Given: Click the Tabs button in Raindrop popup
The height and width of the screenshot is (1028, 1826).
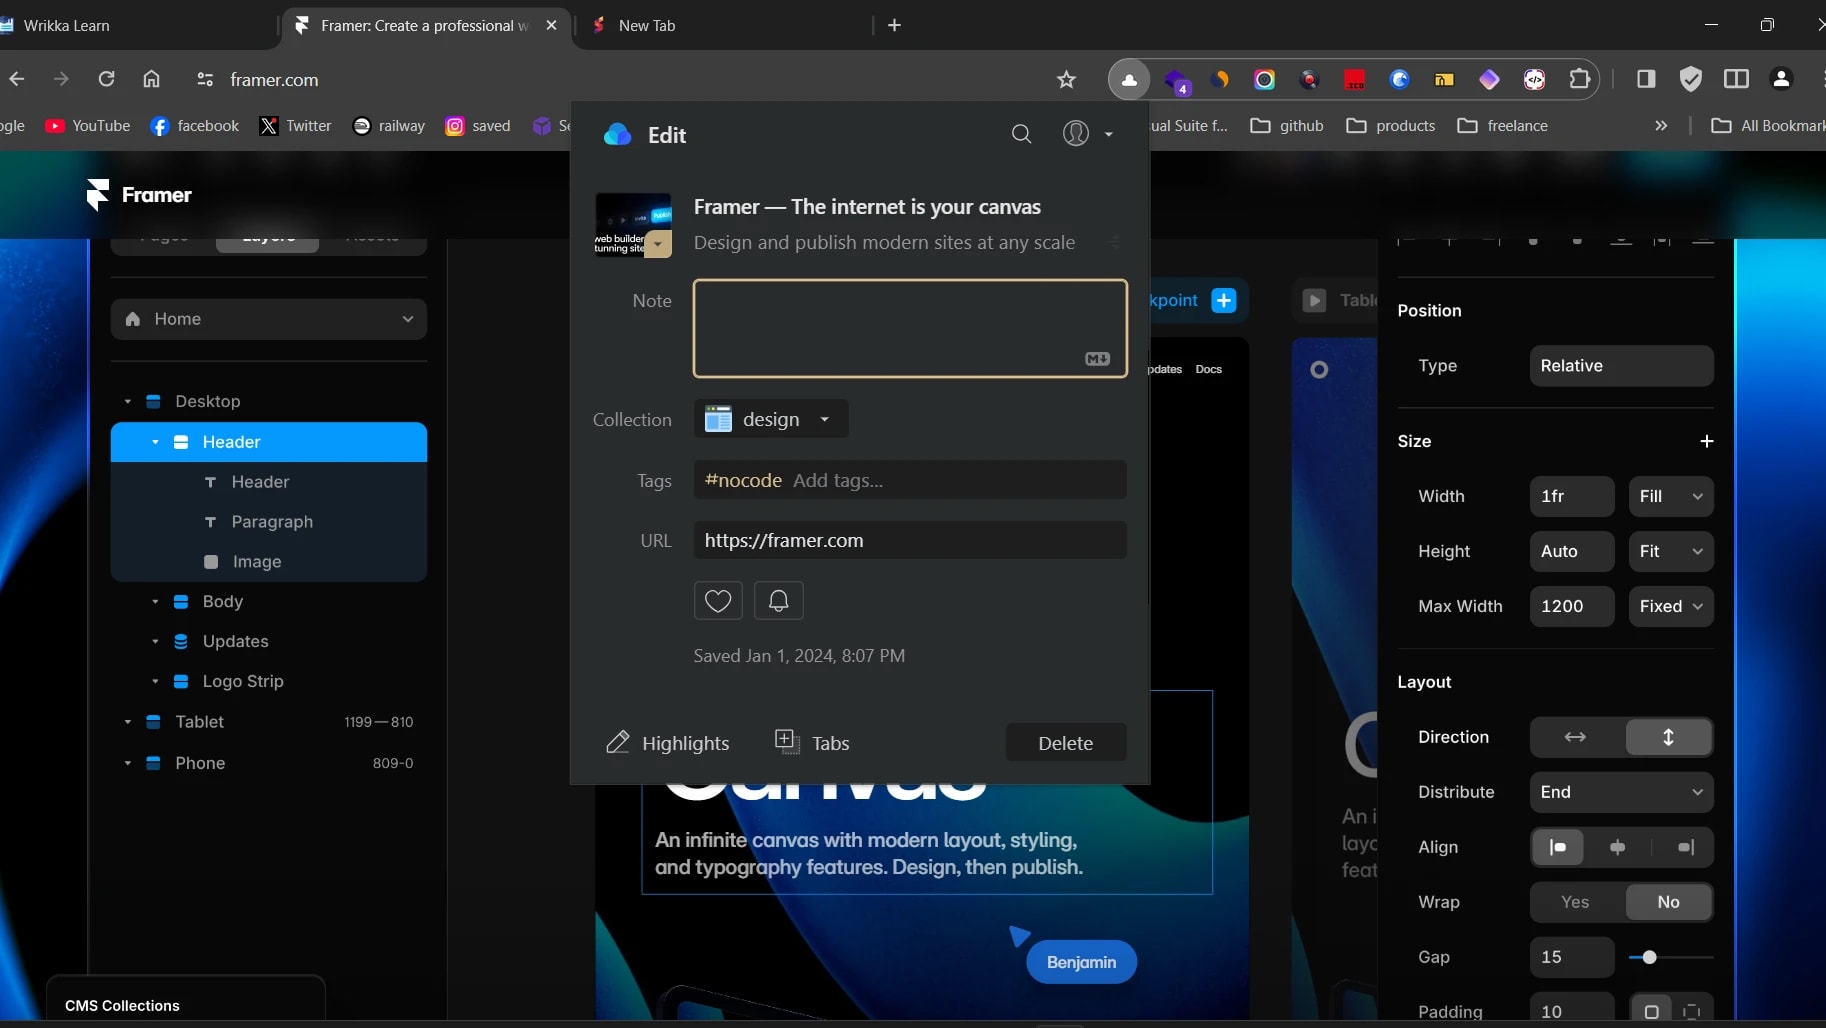Looking at the screenshot, I should click(812, 742).
